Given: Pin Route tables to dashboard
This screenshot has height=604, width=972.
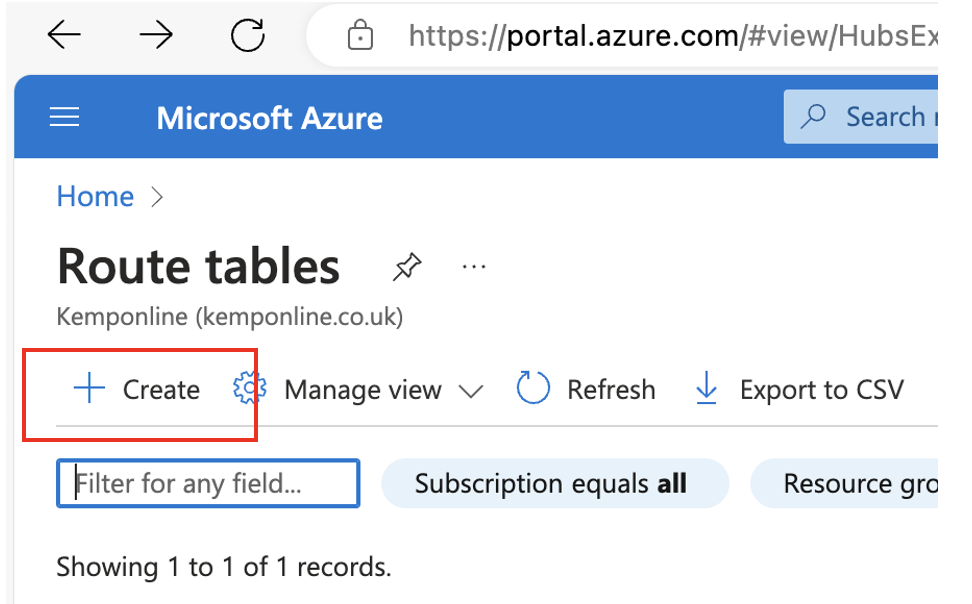Looking at the screenshot, I should coord(406,267).
